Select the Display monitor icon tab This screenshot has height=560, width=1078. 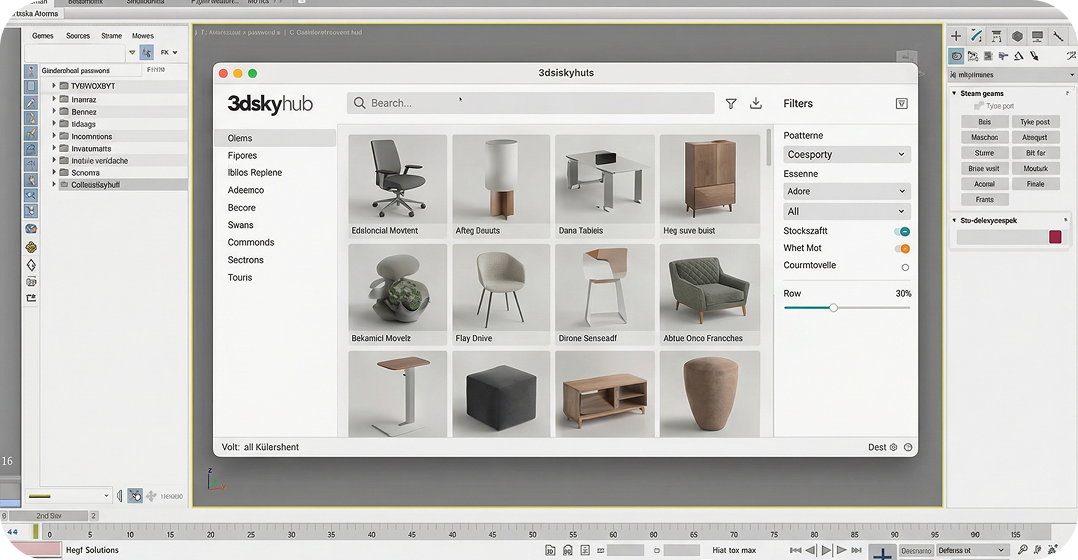click(1037, 36)
